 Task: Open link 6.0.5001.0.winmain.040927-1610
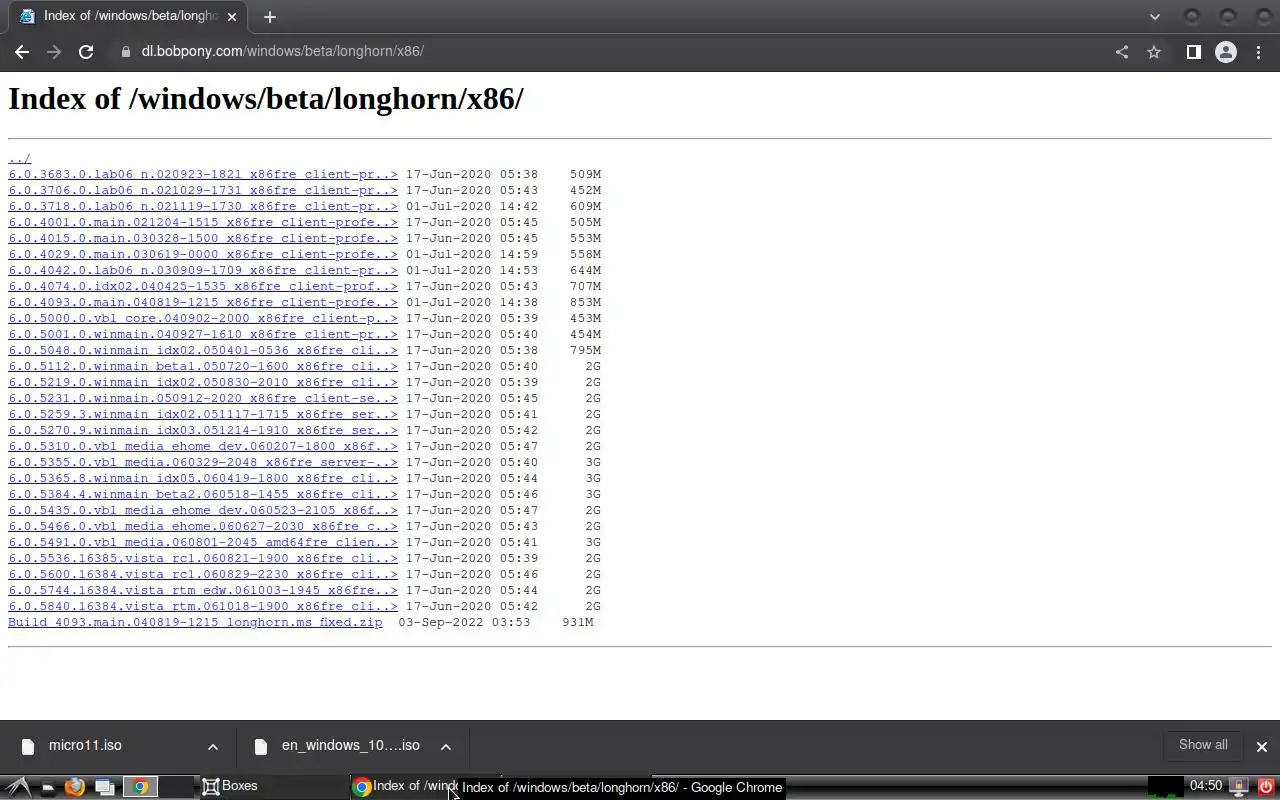203,334
